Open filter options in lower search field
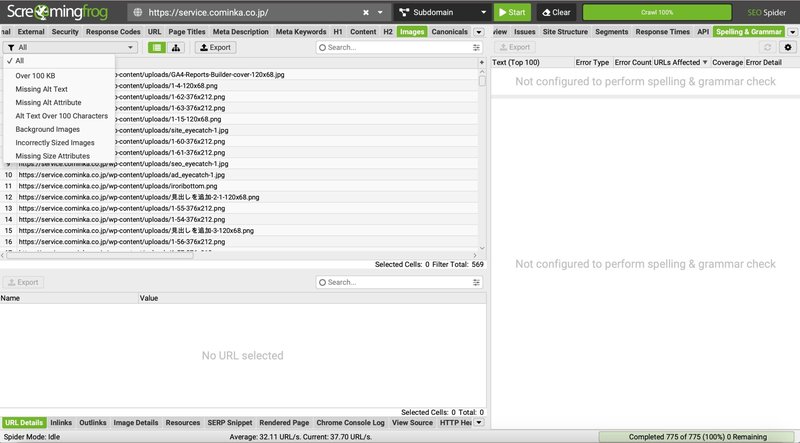 click(476, 282)
